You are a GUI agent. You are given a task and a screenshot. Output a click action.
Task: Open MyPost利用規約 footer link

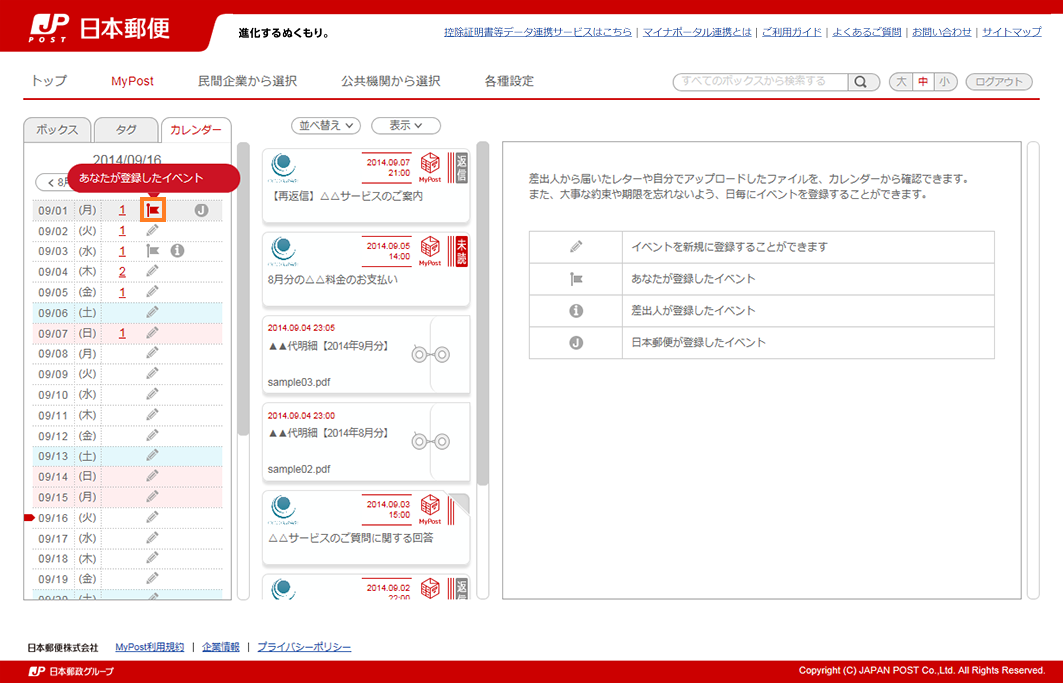click(149, 647)
